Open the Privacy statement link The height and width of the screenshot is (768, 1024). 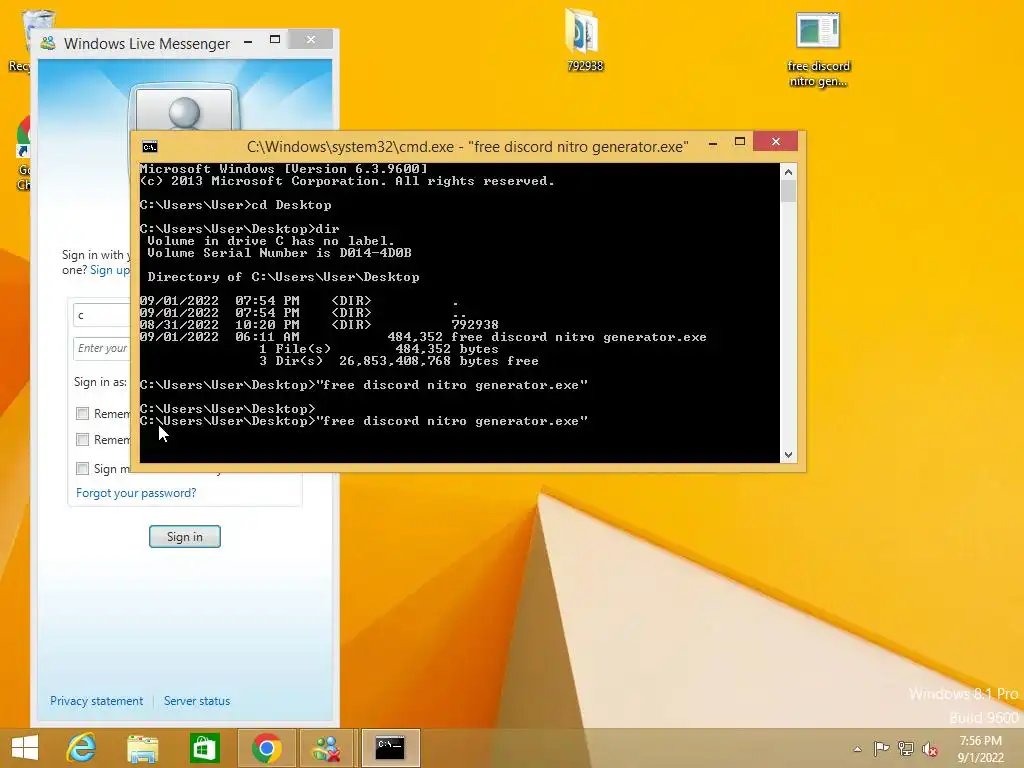click(x=97, y=701)
